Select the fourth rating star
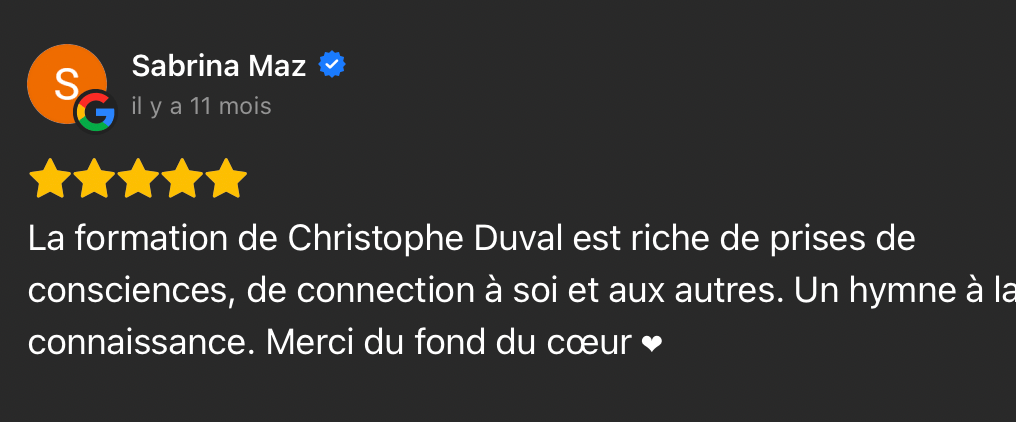 point(183,179)
